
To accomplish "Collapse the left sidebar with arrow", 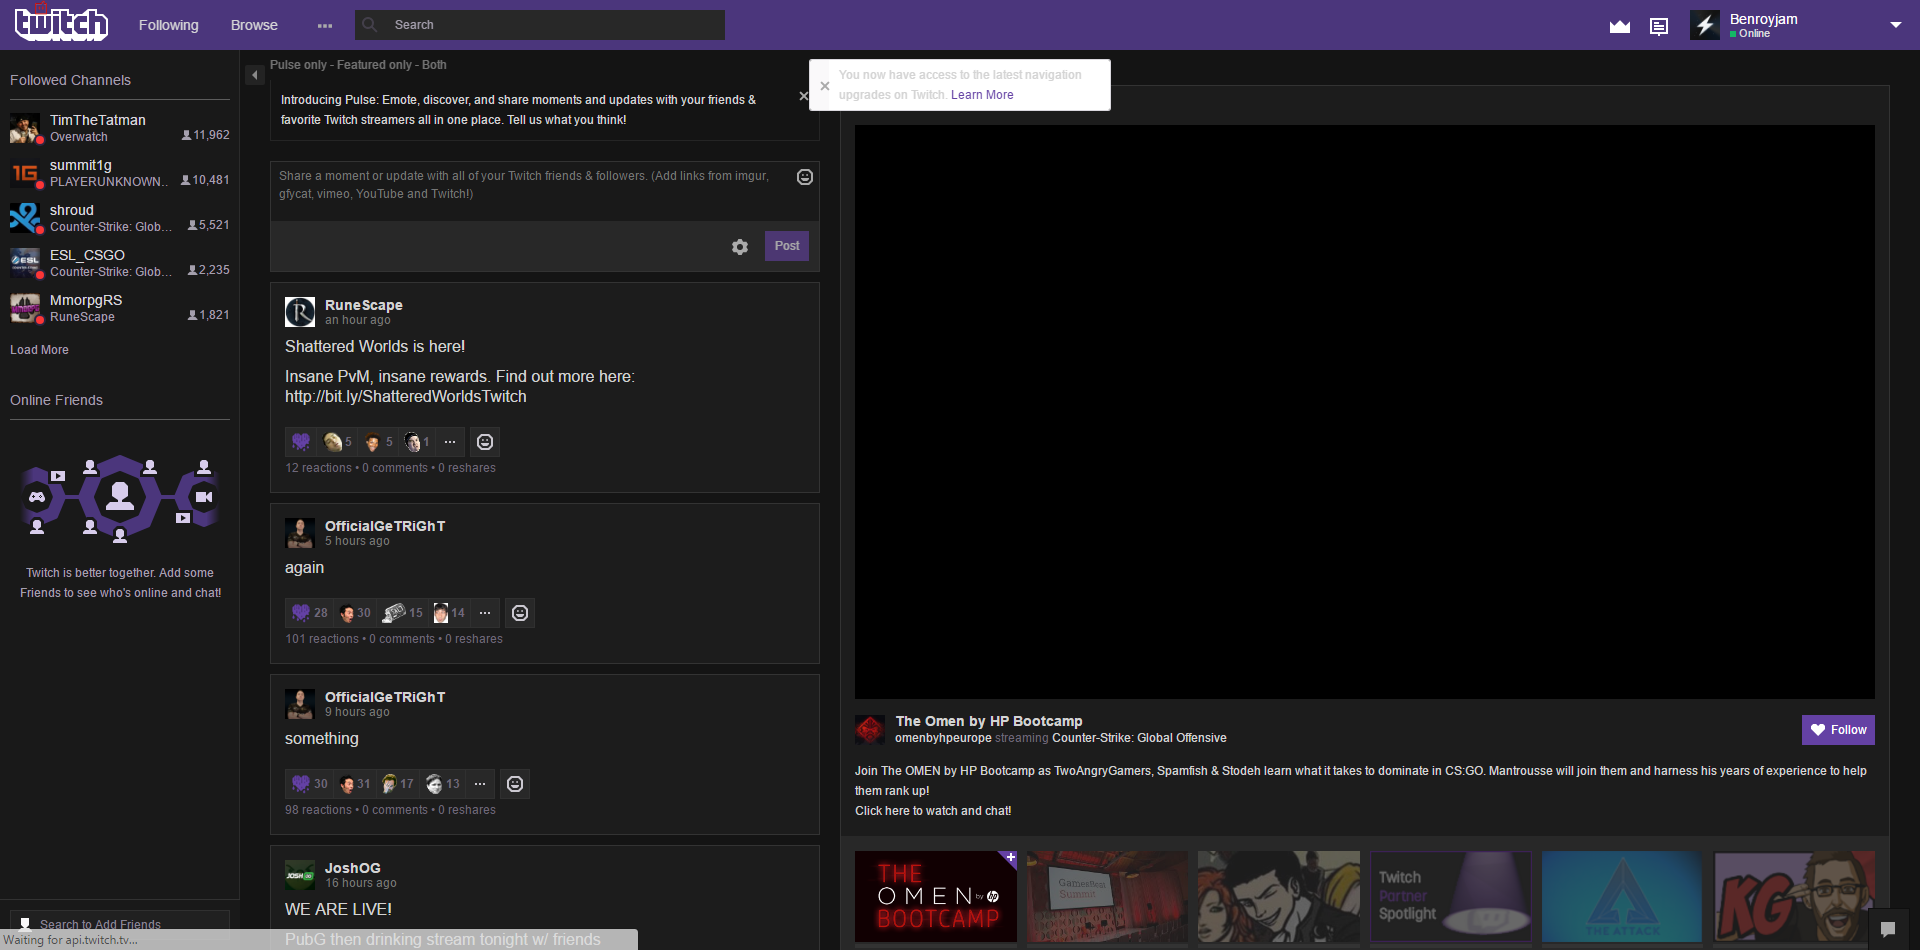I will point(254,75).
